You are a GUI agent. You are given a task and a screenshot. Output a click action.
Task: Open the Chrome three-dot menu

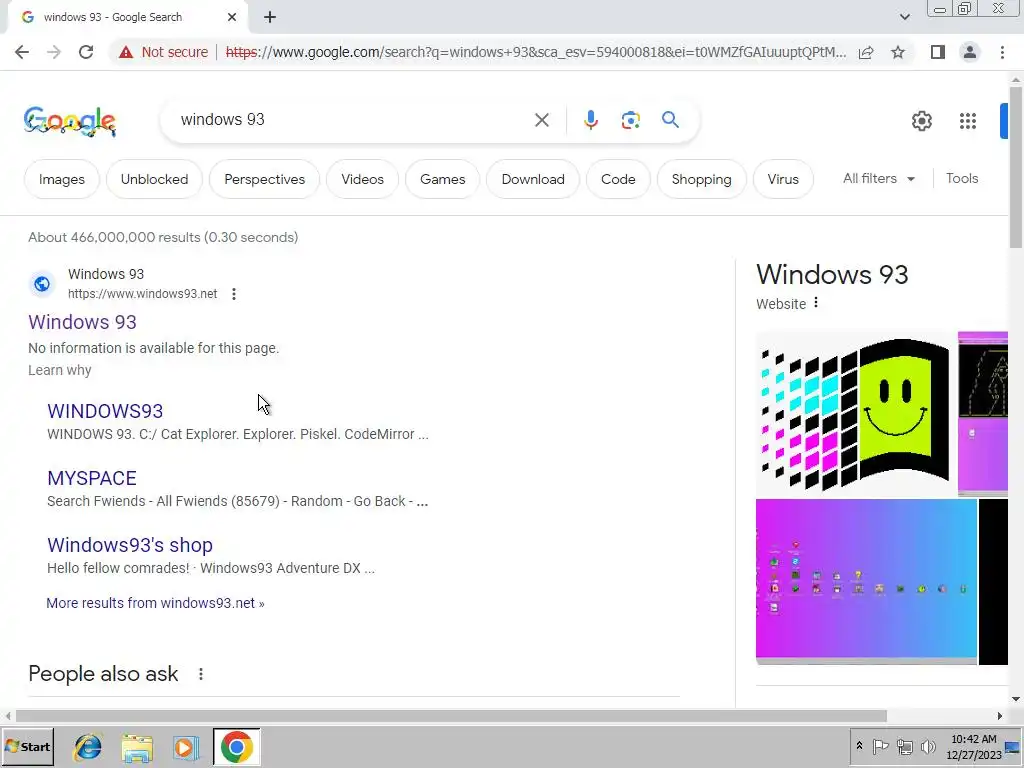[1002, 52]
